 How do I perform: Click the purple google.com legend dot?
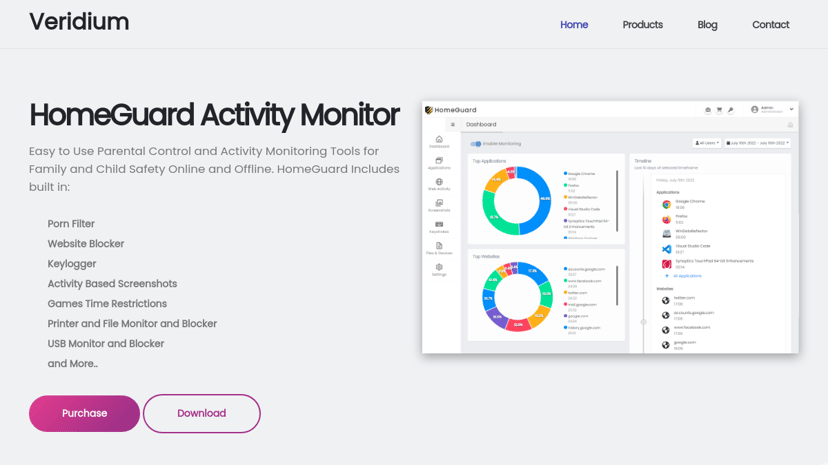565,316
